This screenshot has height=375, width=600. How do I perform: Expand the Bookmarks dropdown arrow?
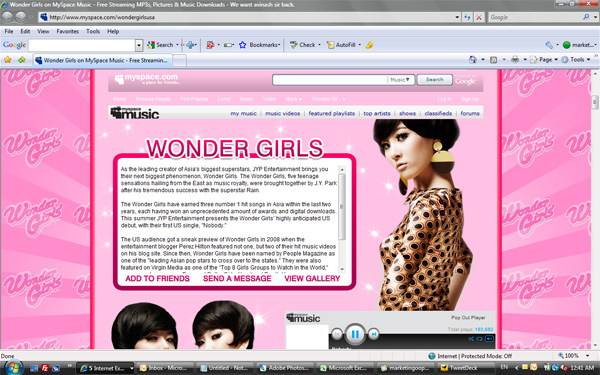pyautogui.click(x=279, y=45)
